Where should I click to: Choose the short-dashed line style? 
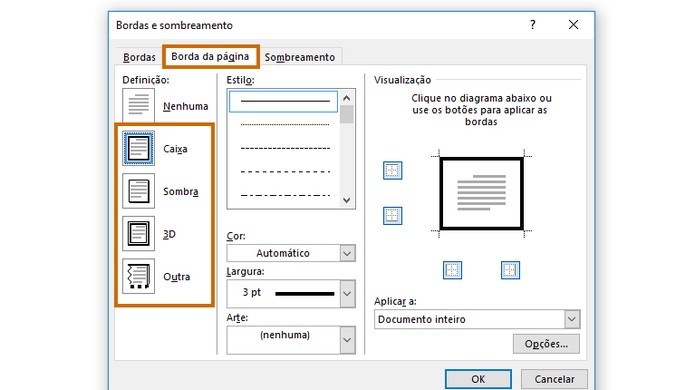285,148
